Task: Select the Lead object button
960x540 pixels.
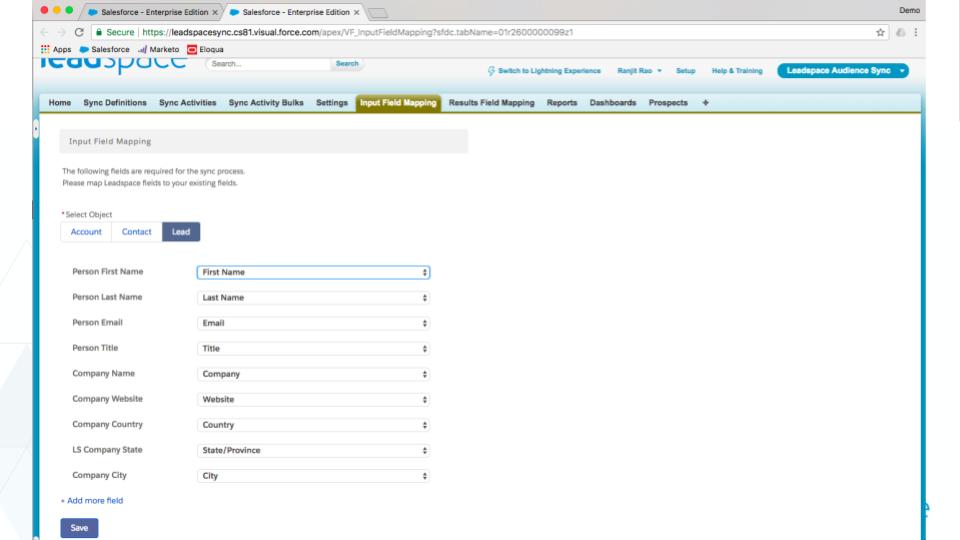Action: pos(181,232)
